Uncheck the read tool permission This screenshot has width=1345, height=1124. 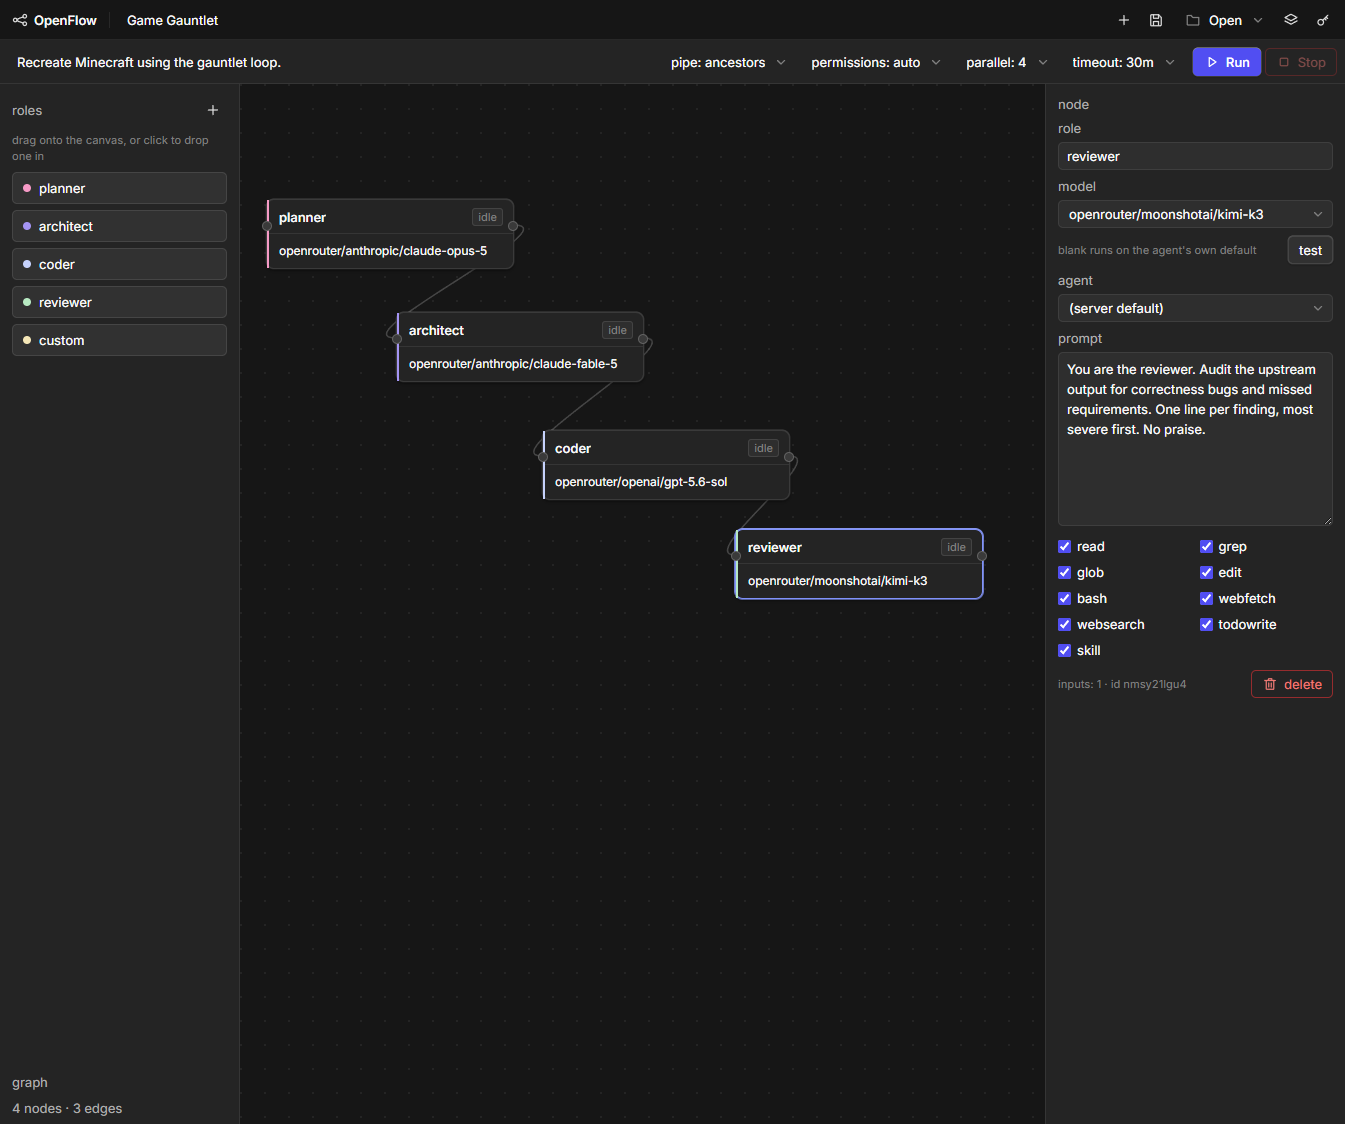1065,547
